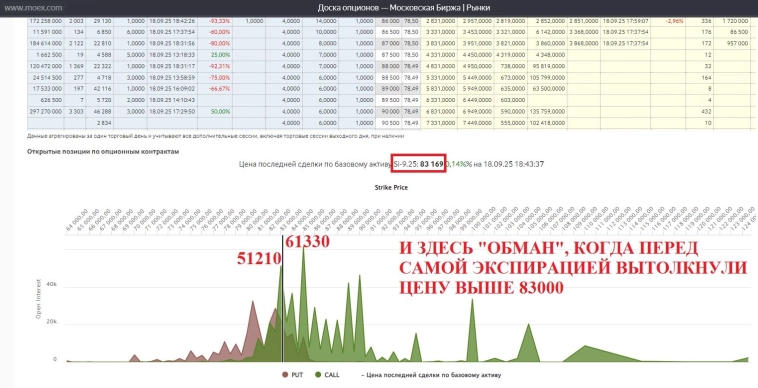Click the 11 591 000 volume cell

(x=46, y=32)
